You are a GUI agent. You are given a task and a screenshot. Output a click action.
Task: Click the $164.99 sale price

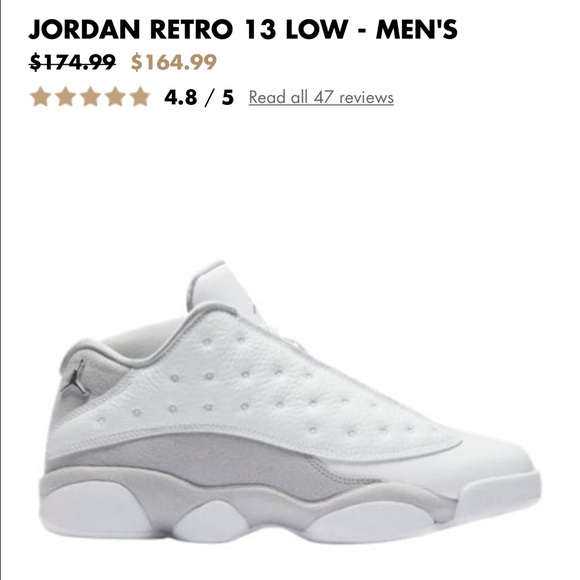click(174, 62)
